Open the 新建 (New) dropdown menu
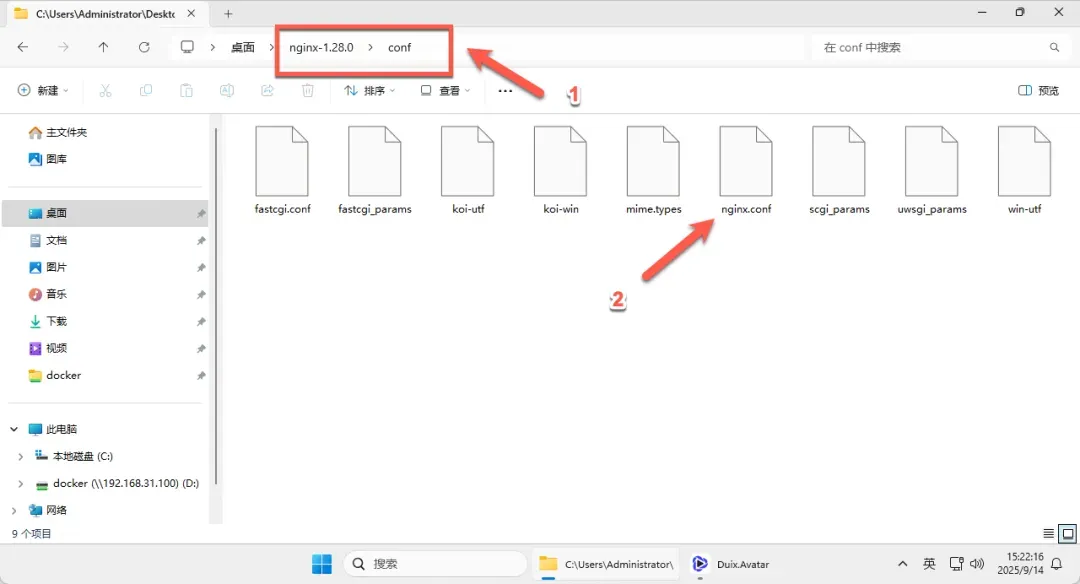The width and height of the screenshot is (1080, 584). click(42, 90)
